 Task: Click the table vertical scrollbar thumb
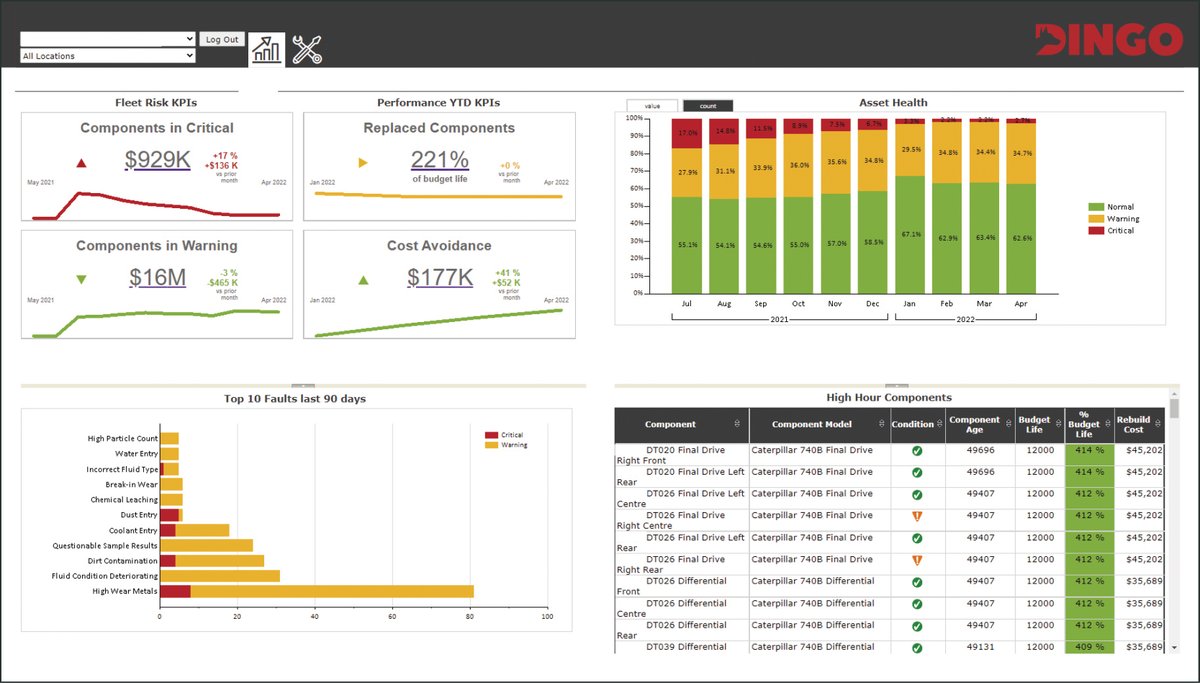[1174, 407]
